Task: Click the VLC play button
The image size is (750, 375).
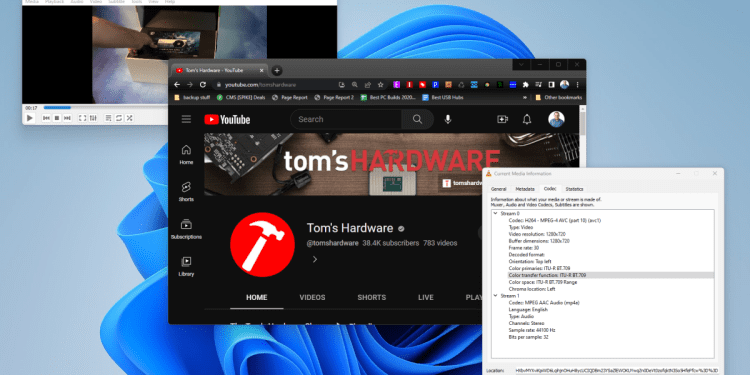Action: click(30, 118)
